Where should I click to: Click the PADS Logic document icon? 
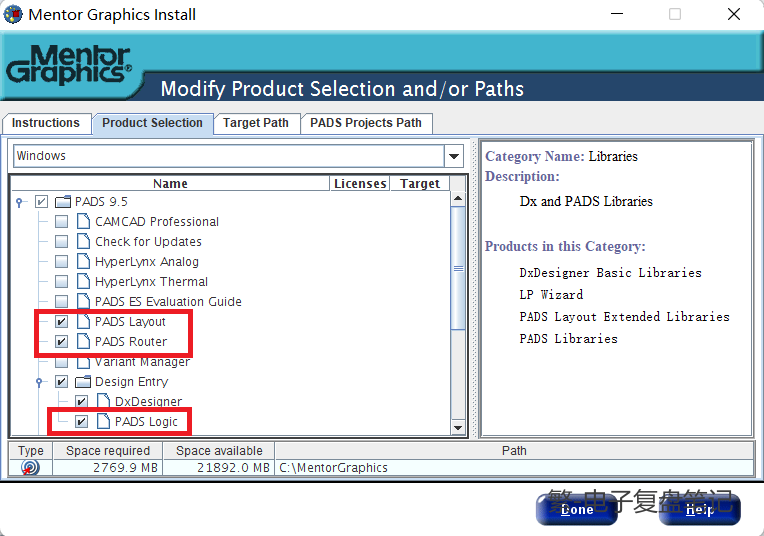(x=103, y=421)
